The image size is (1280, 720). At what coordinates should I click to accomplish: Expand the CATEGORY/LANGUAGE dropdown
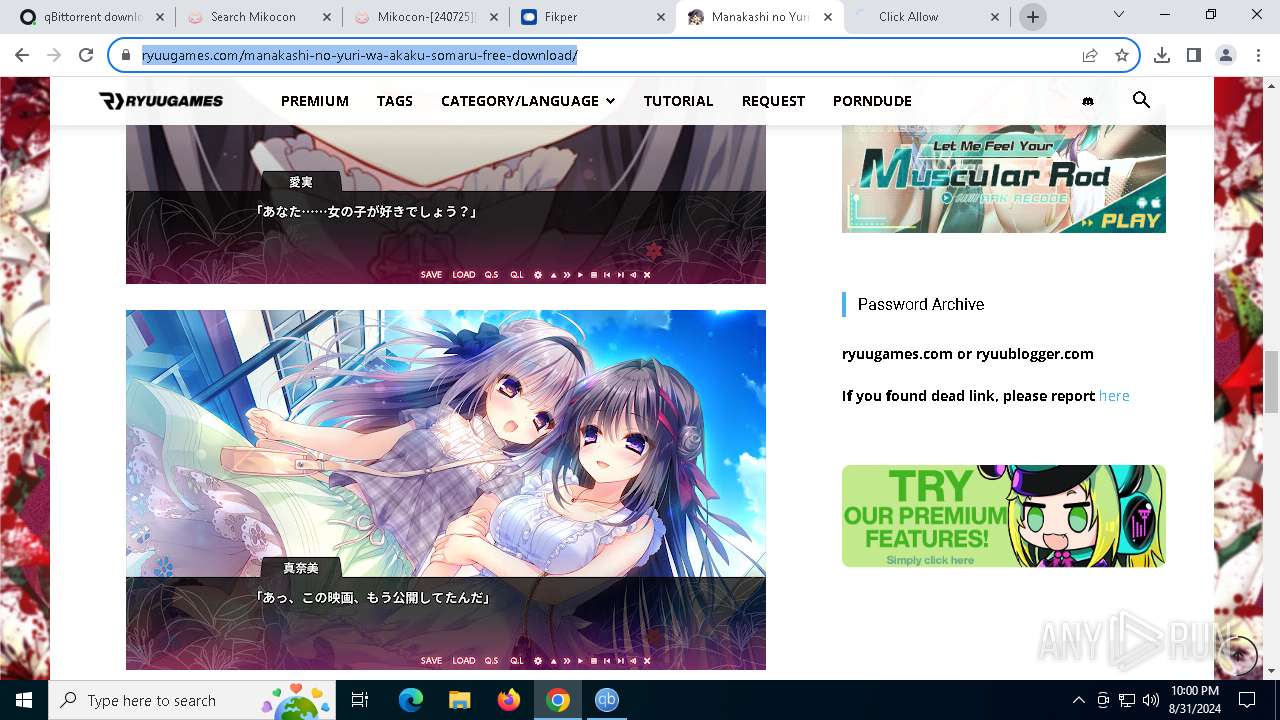click(528, 101)
